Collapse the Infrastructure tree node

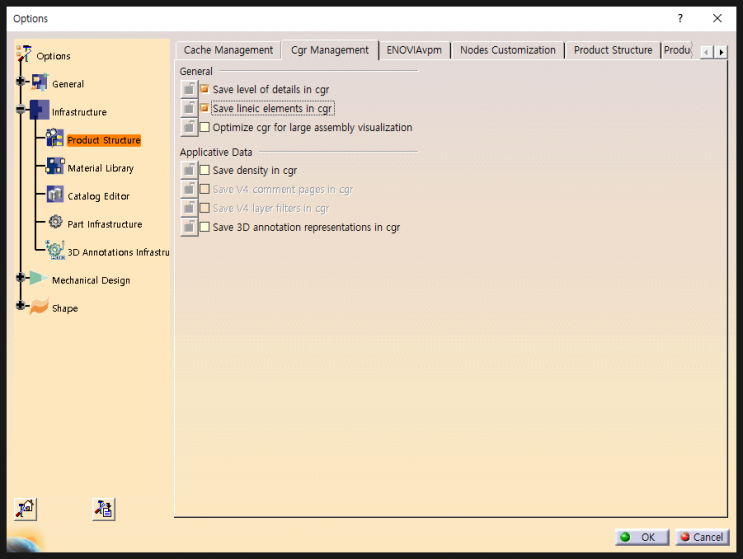(20, 109)
